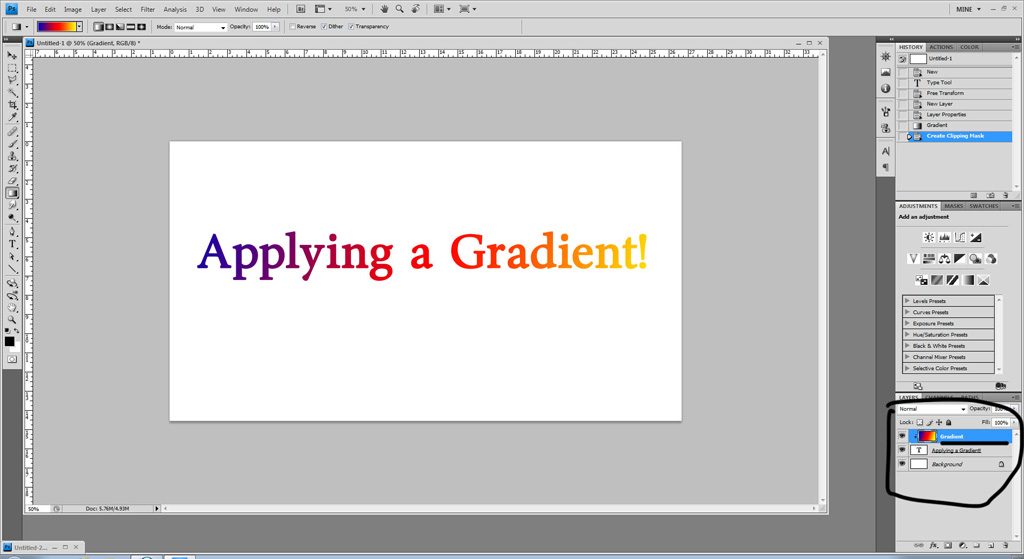
Task: Click the gradient preview swatch in options bar
Action: 56,27
